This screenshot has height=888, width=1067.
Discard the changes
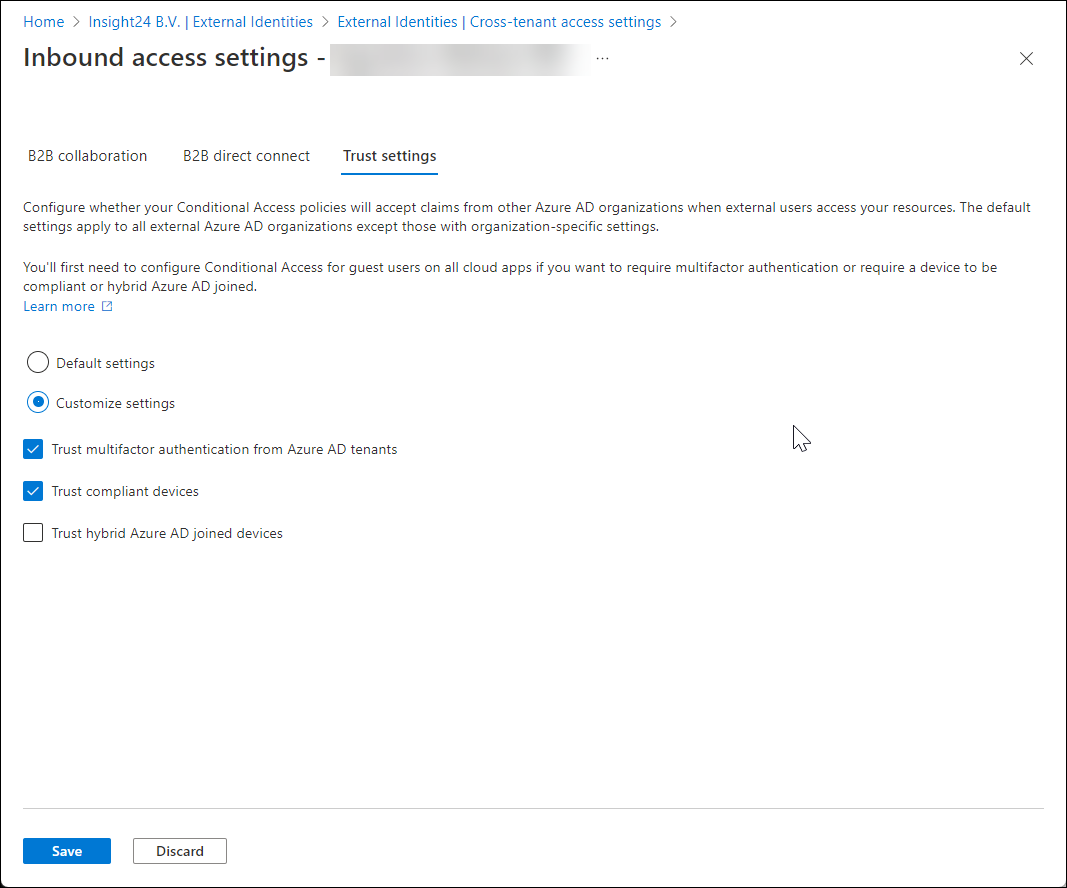coord(180,851)
